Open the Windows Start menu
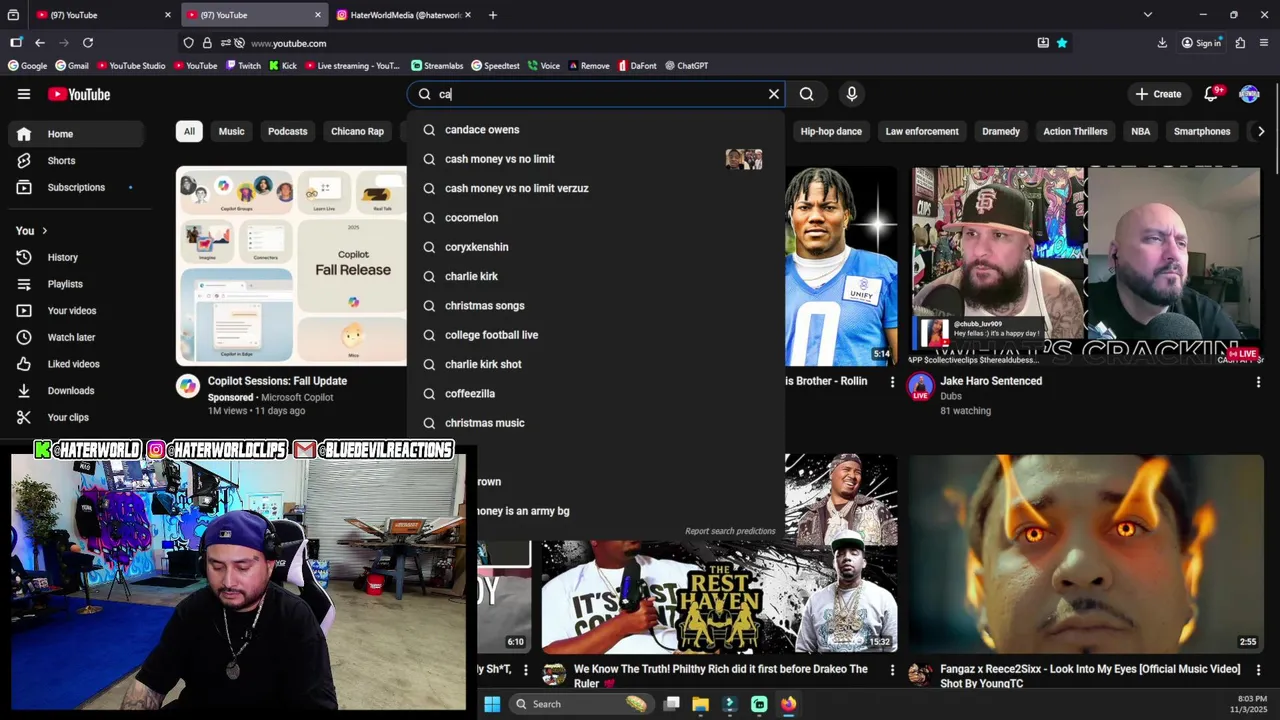1280x720 pixels. 492,704
